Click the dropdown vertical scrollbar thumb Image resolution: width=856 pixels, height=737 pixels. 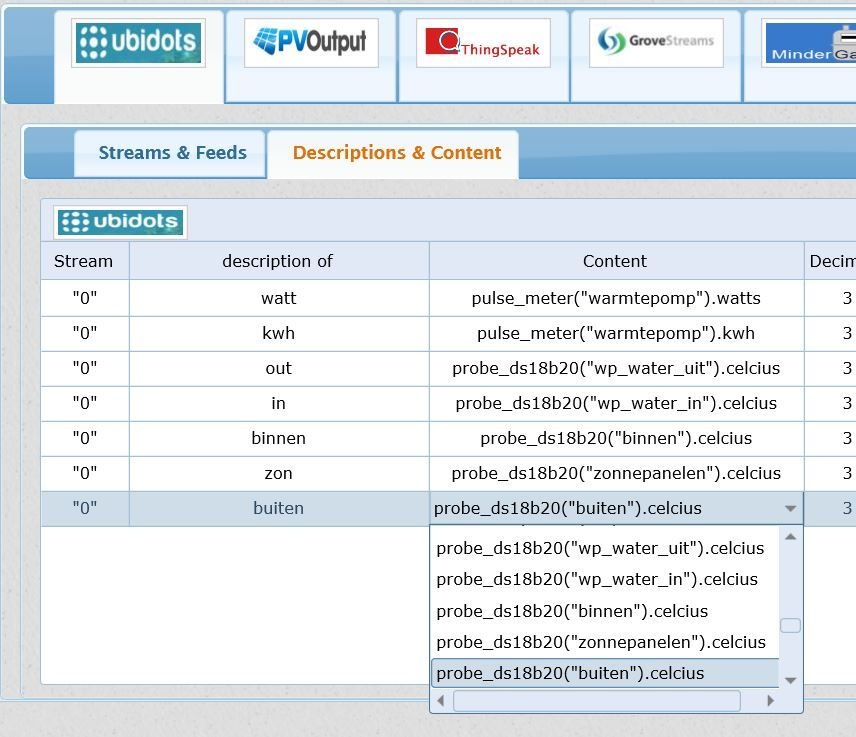pos(790,625)
